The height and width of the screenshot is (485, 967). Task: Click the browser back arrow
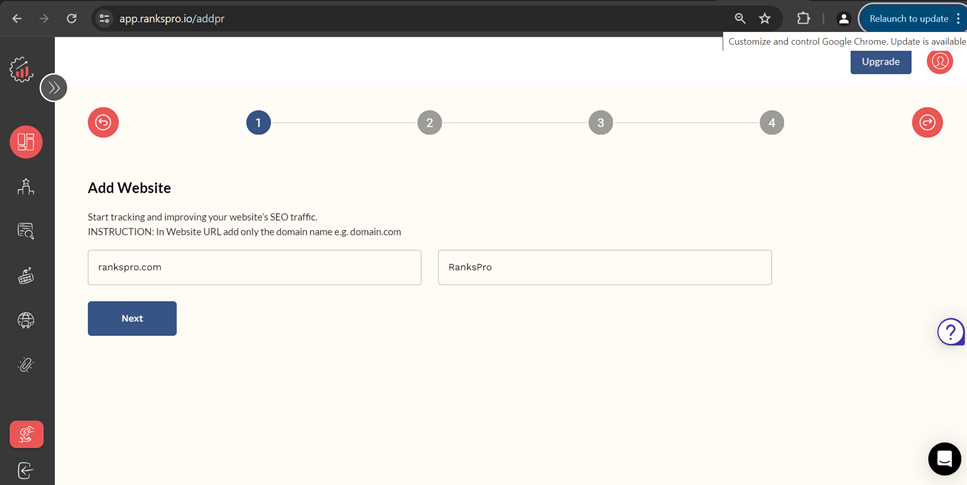coord(17,19)
